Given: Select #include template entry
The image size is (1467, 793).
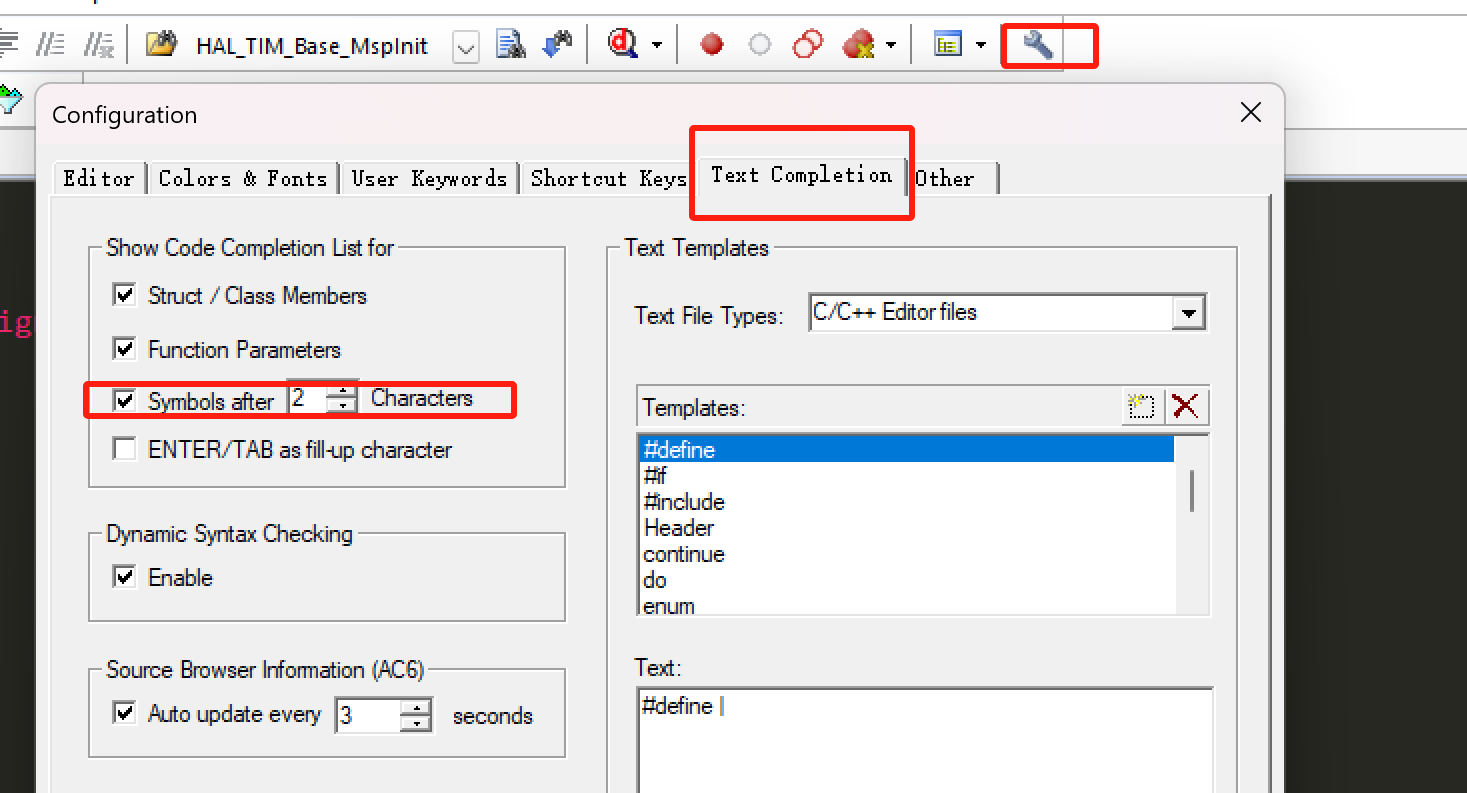Looking at the screenshot, I should (905, 502).
